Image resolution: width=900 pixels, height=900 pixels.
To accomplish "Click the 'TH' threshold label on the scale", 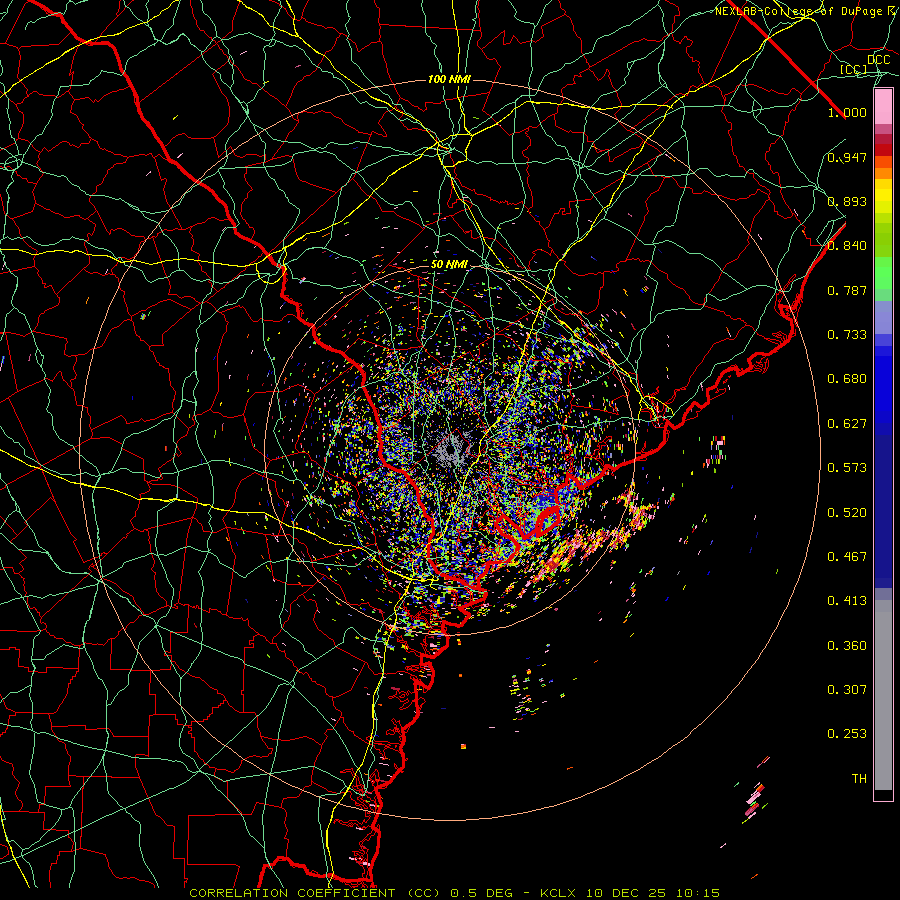I will 859,779.
